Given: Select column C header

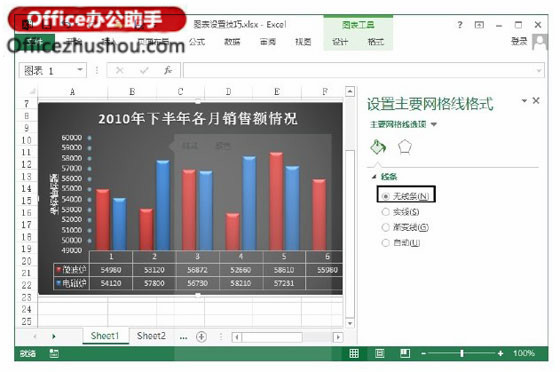Looking at the screenshot, I should tap(180, 92).
